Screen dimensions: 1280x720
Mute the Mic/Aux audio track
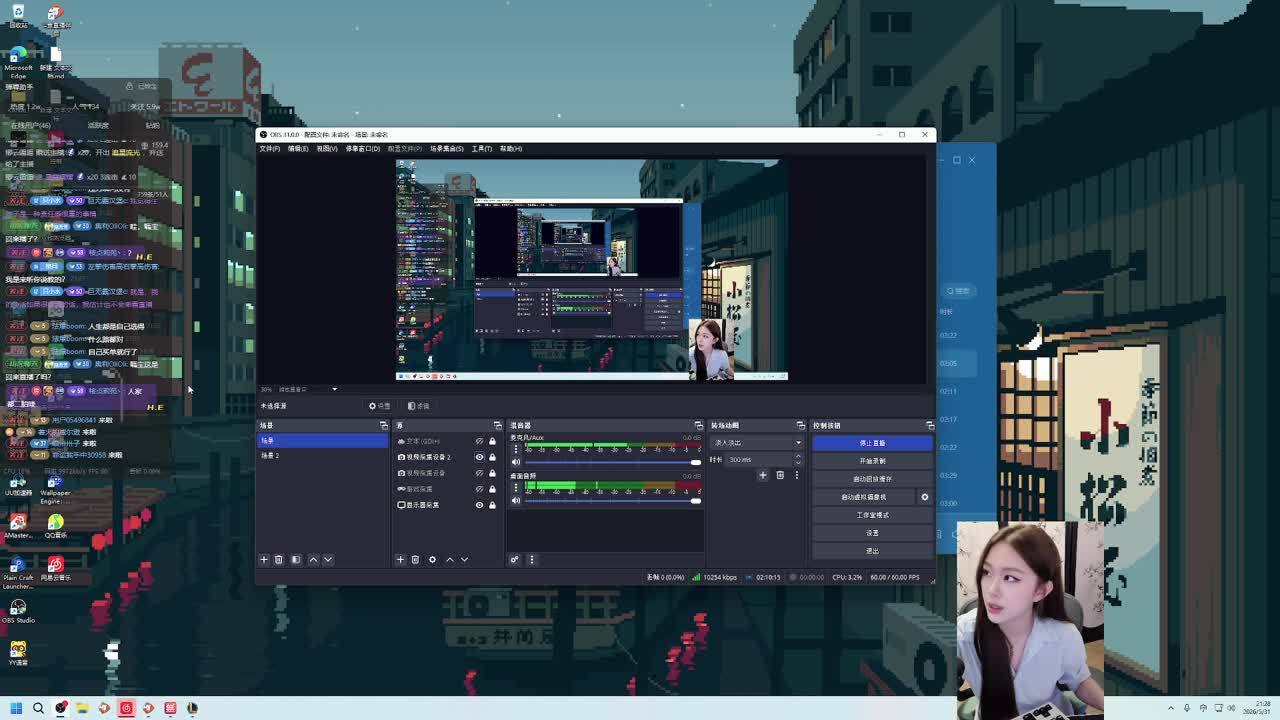pos(516,462)
